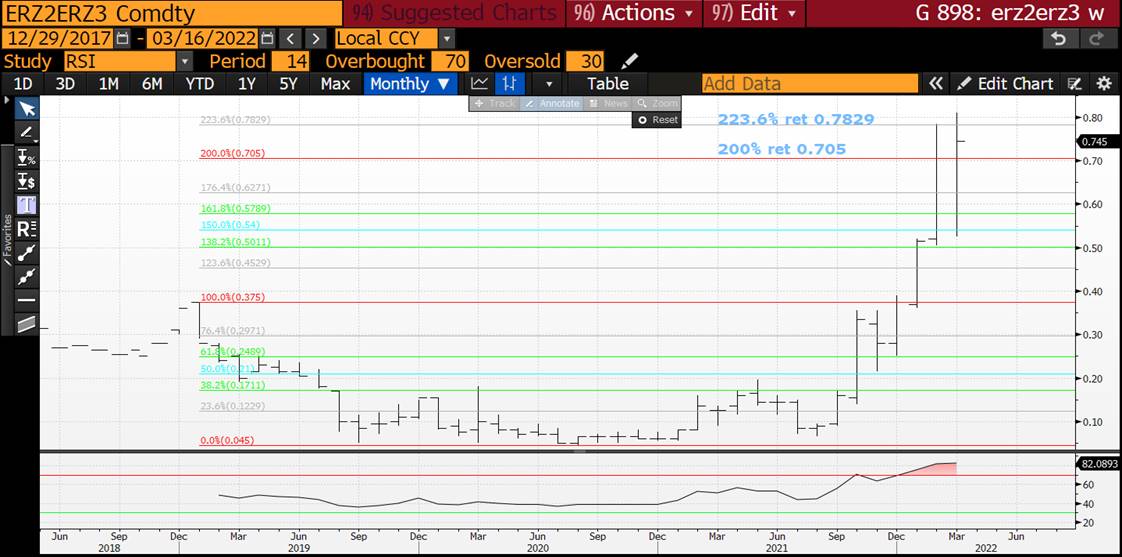The image size is (1122, 557).
Task: Collapse the toolbar double chevron
Action: pyautogui.click(x=935, y=84)
